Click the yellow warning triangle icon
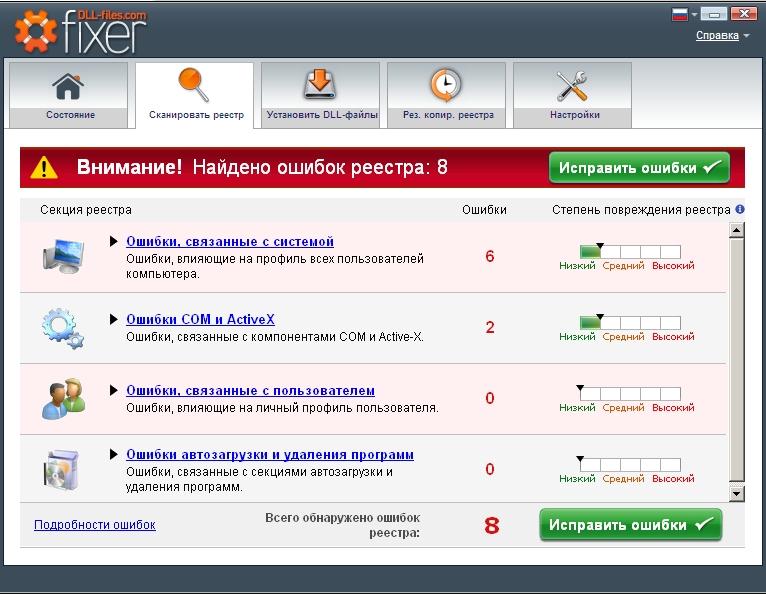Image resolution: width=766 pixels, height=594 pixels. pyautogui.click(x=44, y=168)
